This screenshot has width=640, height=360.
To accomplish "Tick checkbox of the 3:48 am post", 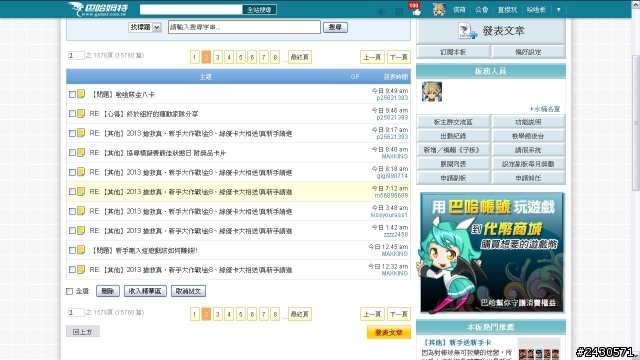I will (72, 211).
